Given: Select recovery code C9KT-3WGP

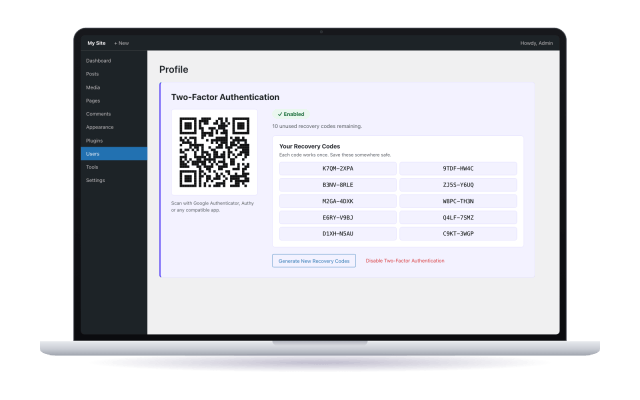Looking at the screenshot, I should coord(458,233).
